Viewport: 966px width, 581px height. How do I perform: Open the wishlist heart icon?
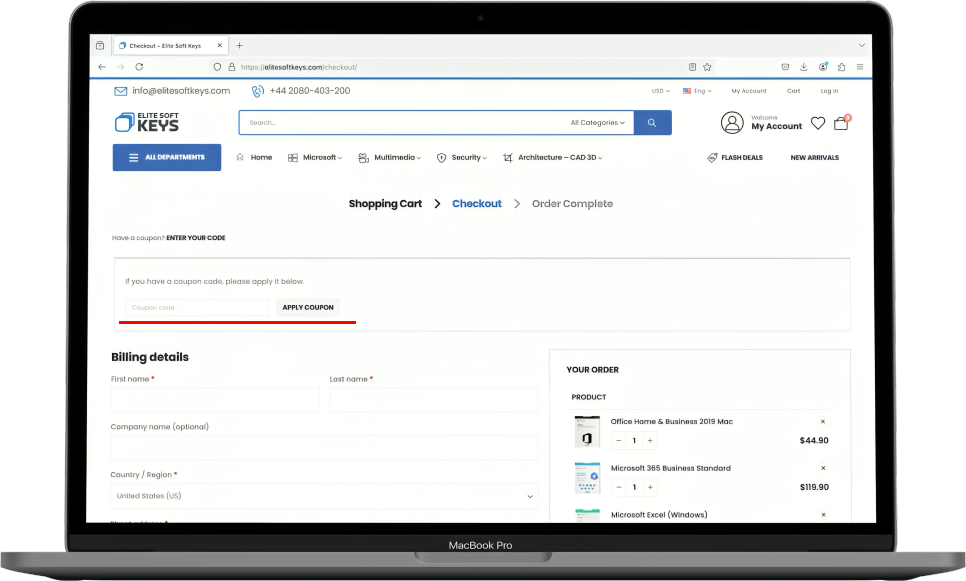(818, 123)
